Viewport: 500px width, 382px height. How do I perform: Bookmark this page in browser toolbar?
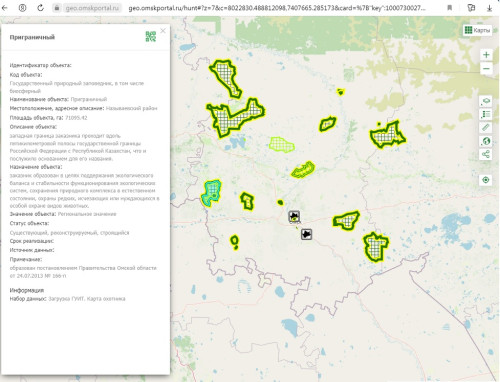450,8
